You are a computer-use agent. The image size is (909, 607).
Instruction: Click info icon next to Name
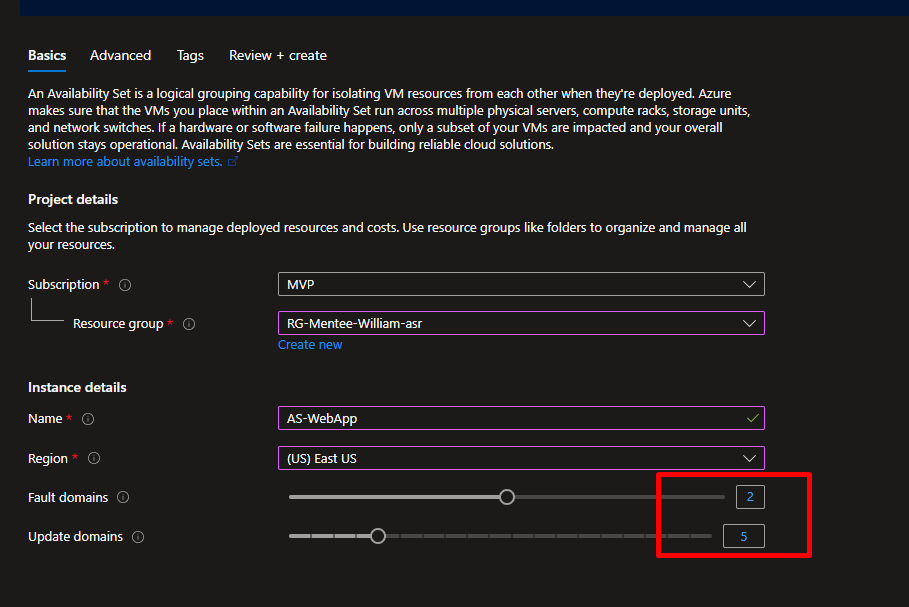click(x=88, y=419)
